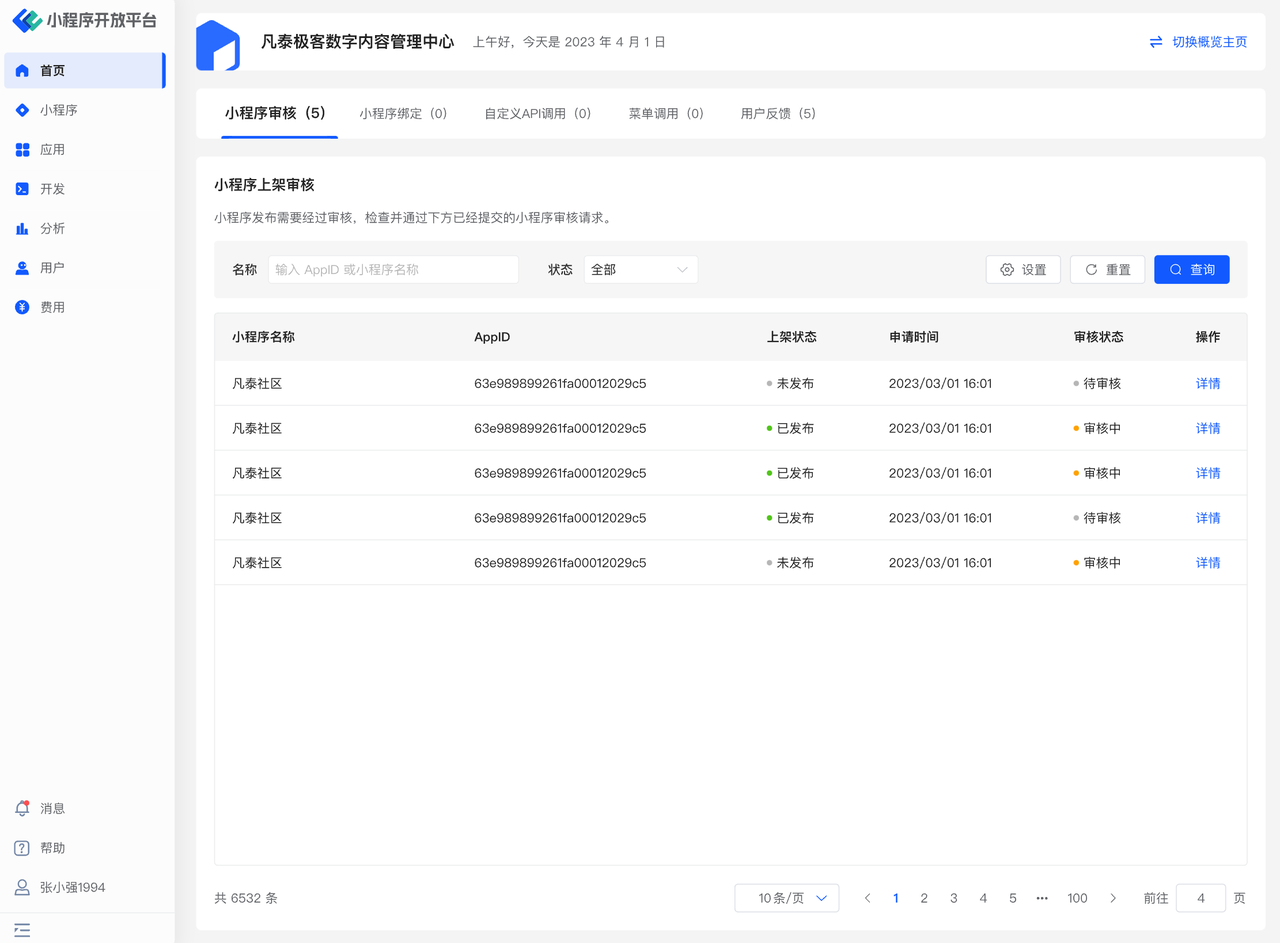Click the 费用 yen coin icon
The width and height of the screenshot is (1280, 943).
tap(22, 308)
